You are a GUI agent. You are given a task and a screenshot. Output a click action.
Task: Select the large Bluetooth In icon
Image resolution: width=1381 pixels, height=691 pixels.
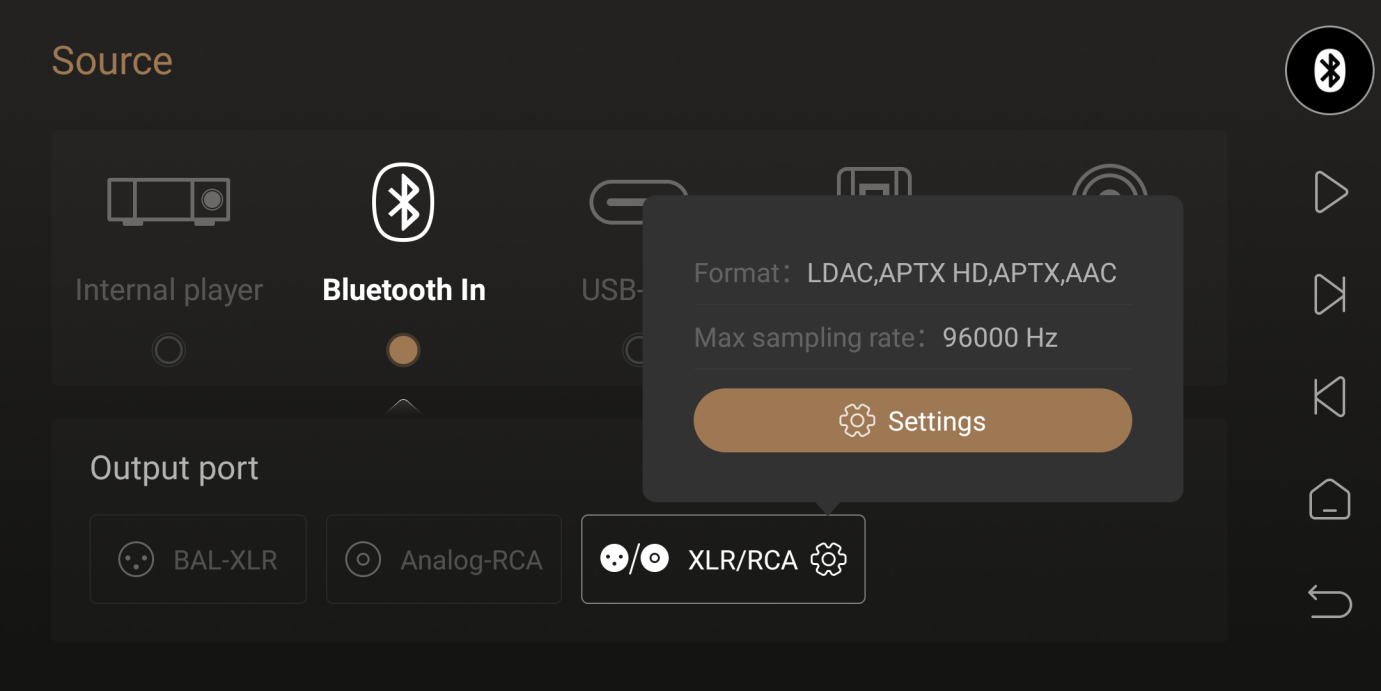click(403, 202)
